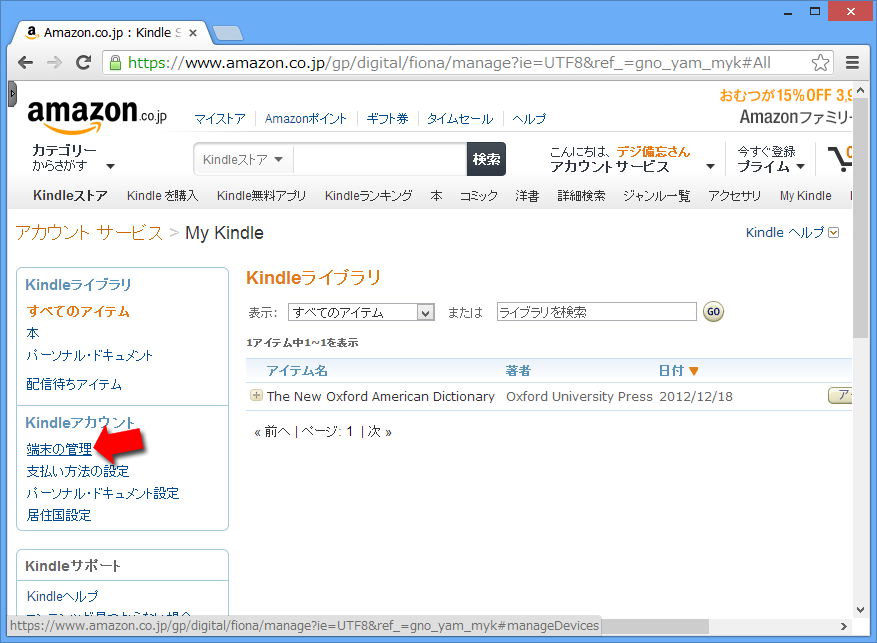
Task: Select すべてのアイテム in sidebar
Action: (x=78, y=311)
